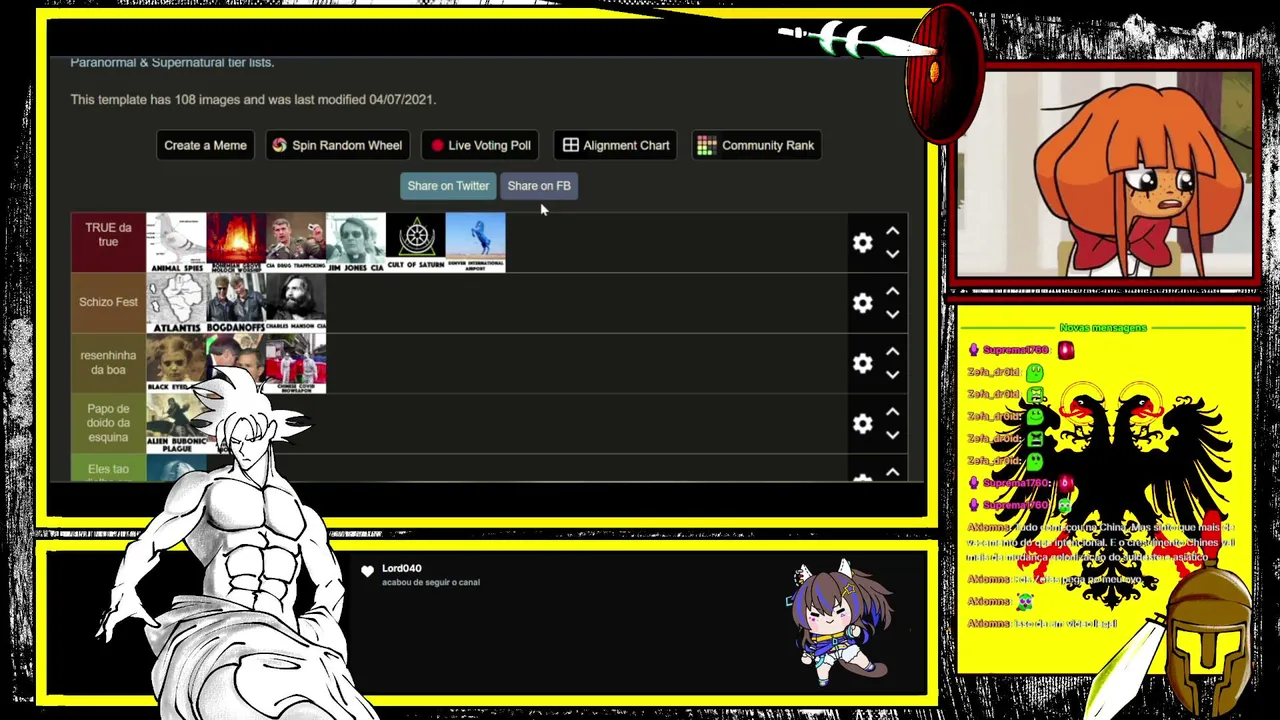Select the Black Eyed image

[174, 362]
